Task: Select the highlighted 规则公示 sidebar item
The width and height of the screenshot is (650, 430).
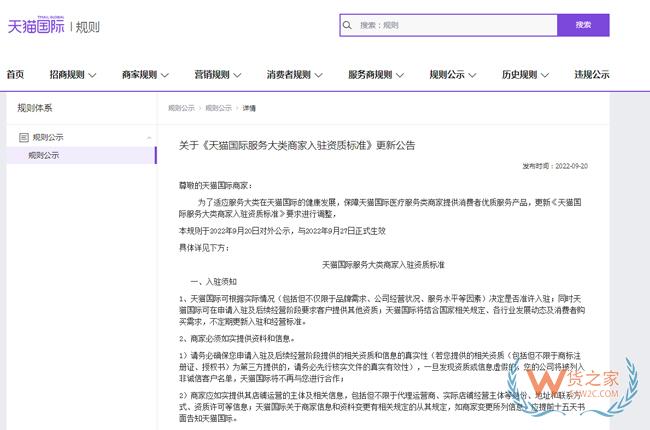Action: click(x=82, y=155)
